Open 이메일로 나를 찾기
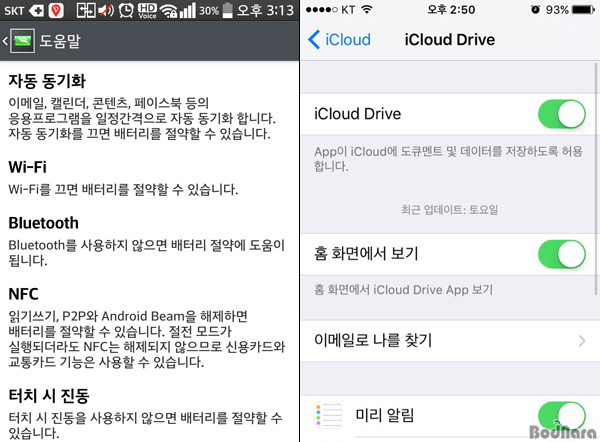Viewport: 600px width, 442px height. click(x=450, y=340)
